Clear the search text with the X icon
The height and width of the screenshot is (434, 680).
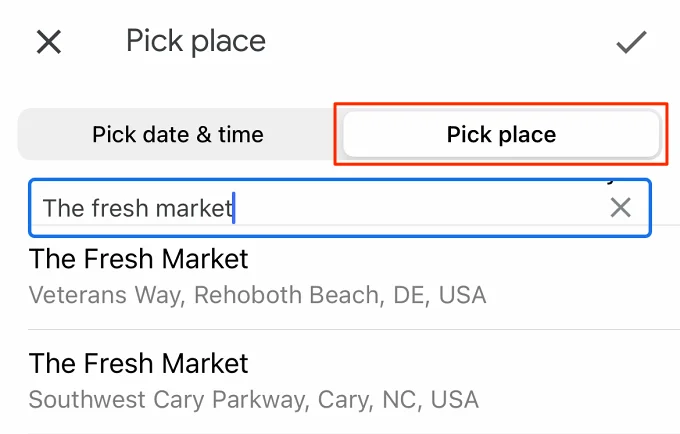click(621, 207)
